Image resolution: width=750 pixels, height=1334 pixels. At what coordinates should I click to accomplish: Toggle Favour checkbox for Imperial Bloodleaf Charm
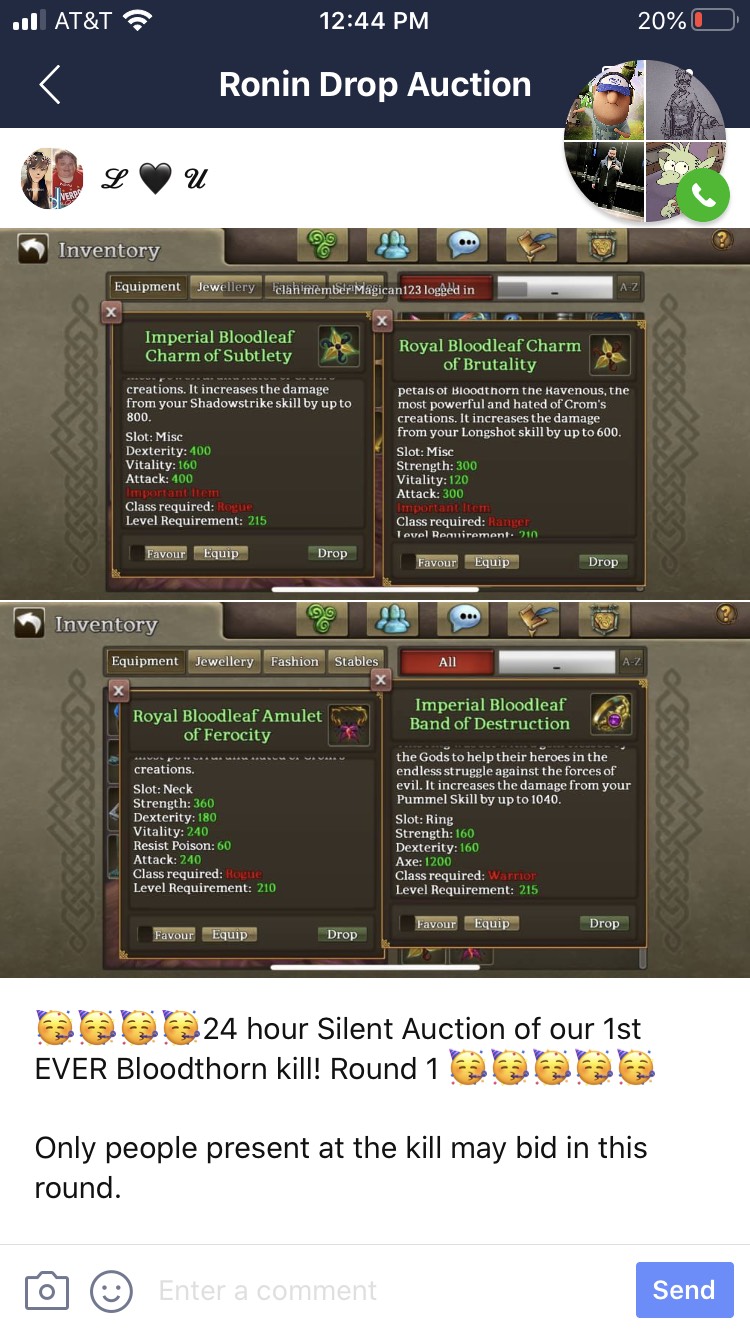coord(138,553)
